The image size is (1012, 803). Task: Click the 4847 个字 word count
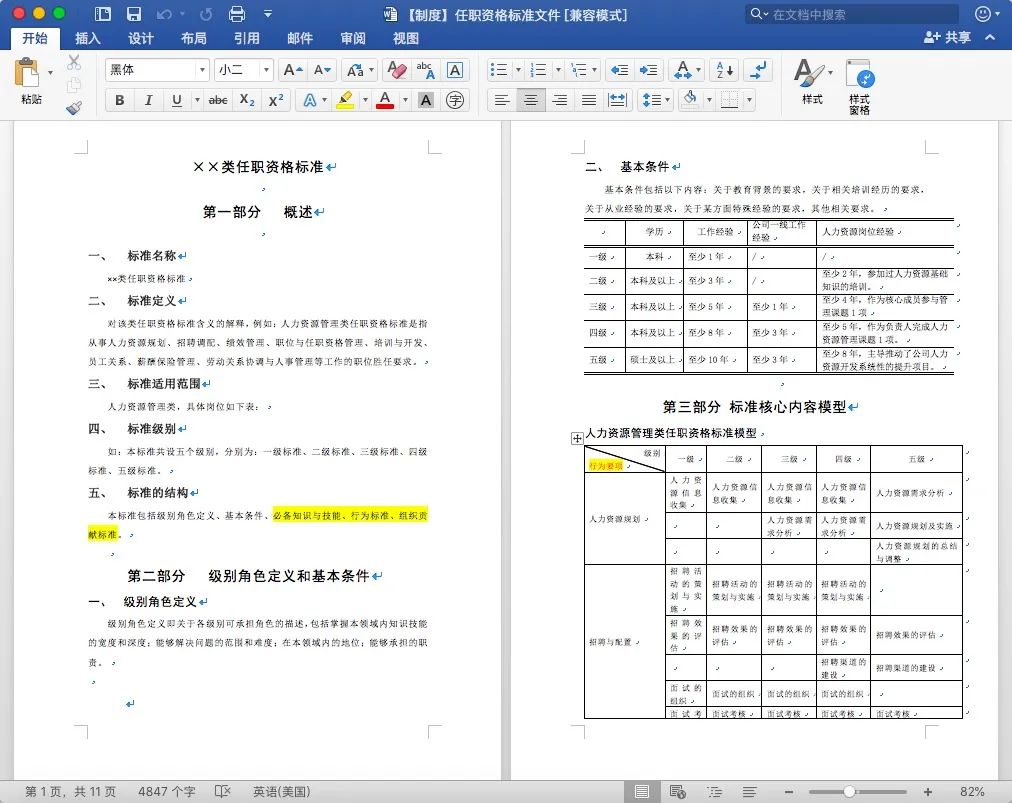[x=167, y=791]
